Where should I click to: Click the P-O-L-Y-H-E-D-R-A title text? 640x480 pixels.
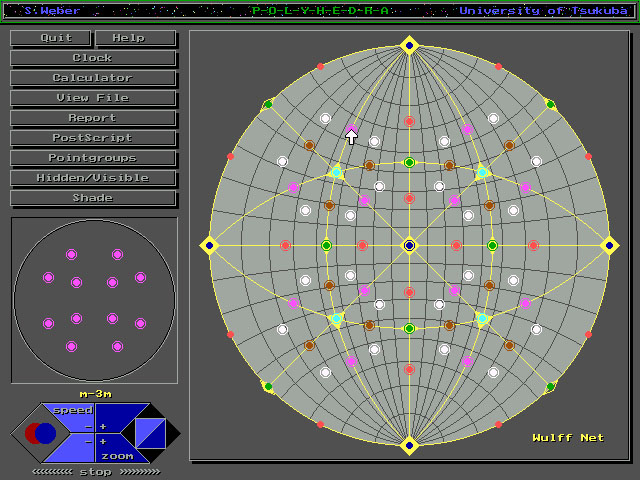click(320, 11)
